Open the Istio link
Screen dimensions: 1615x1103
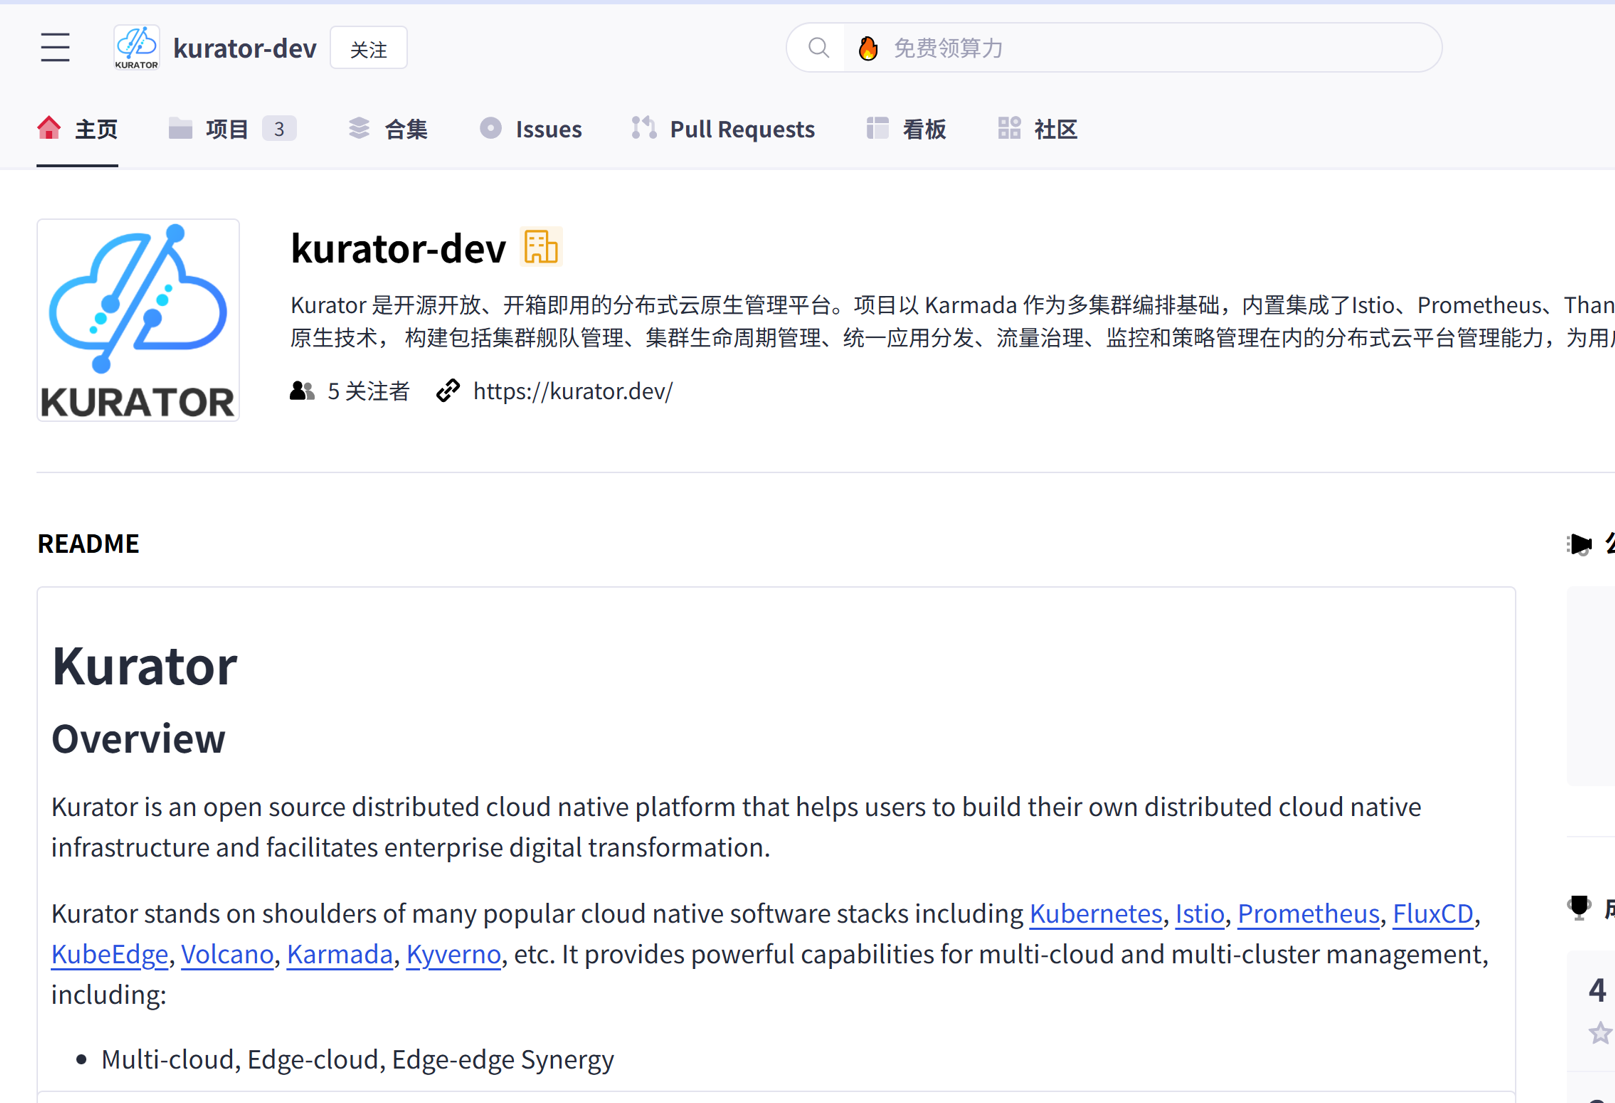1199,913
